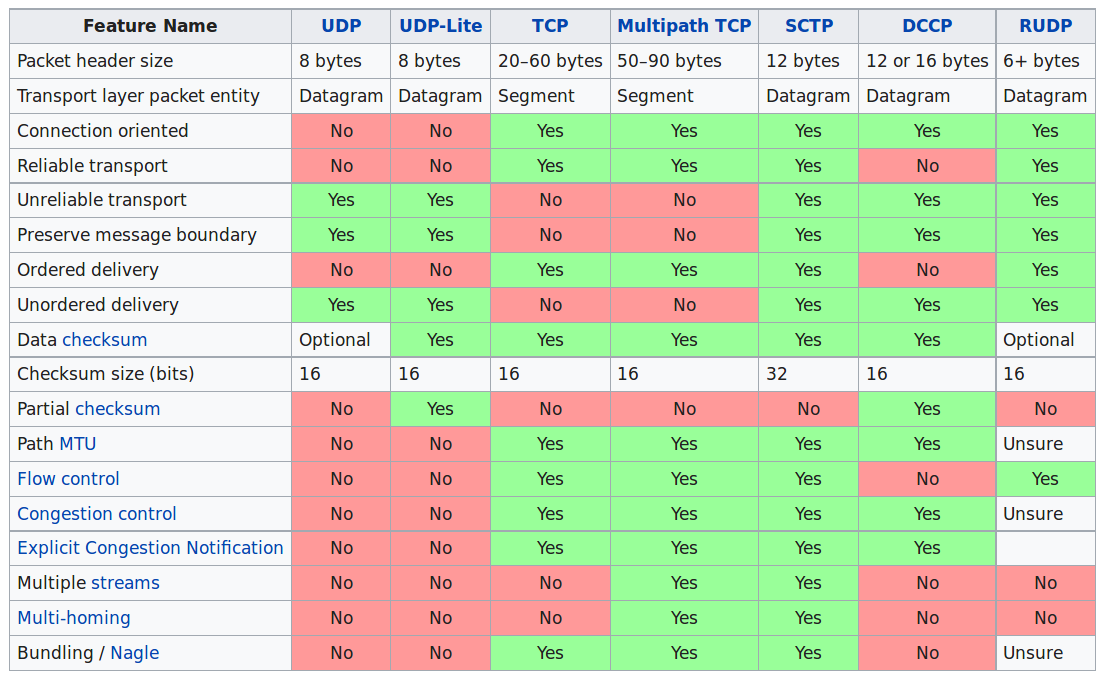The height and width of the screenshot is (680, 1101).
Task: Open the streams link
Action: tap(125, 583)
